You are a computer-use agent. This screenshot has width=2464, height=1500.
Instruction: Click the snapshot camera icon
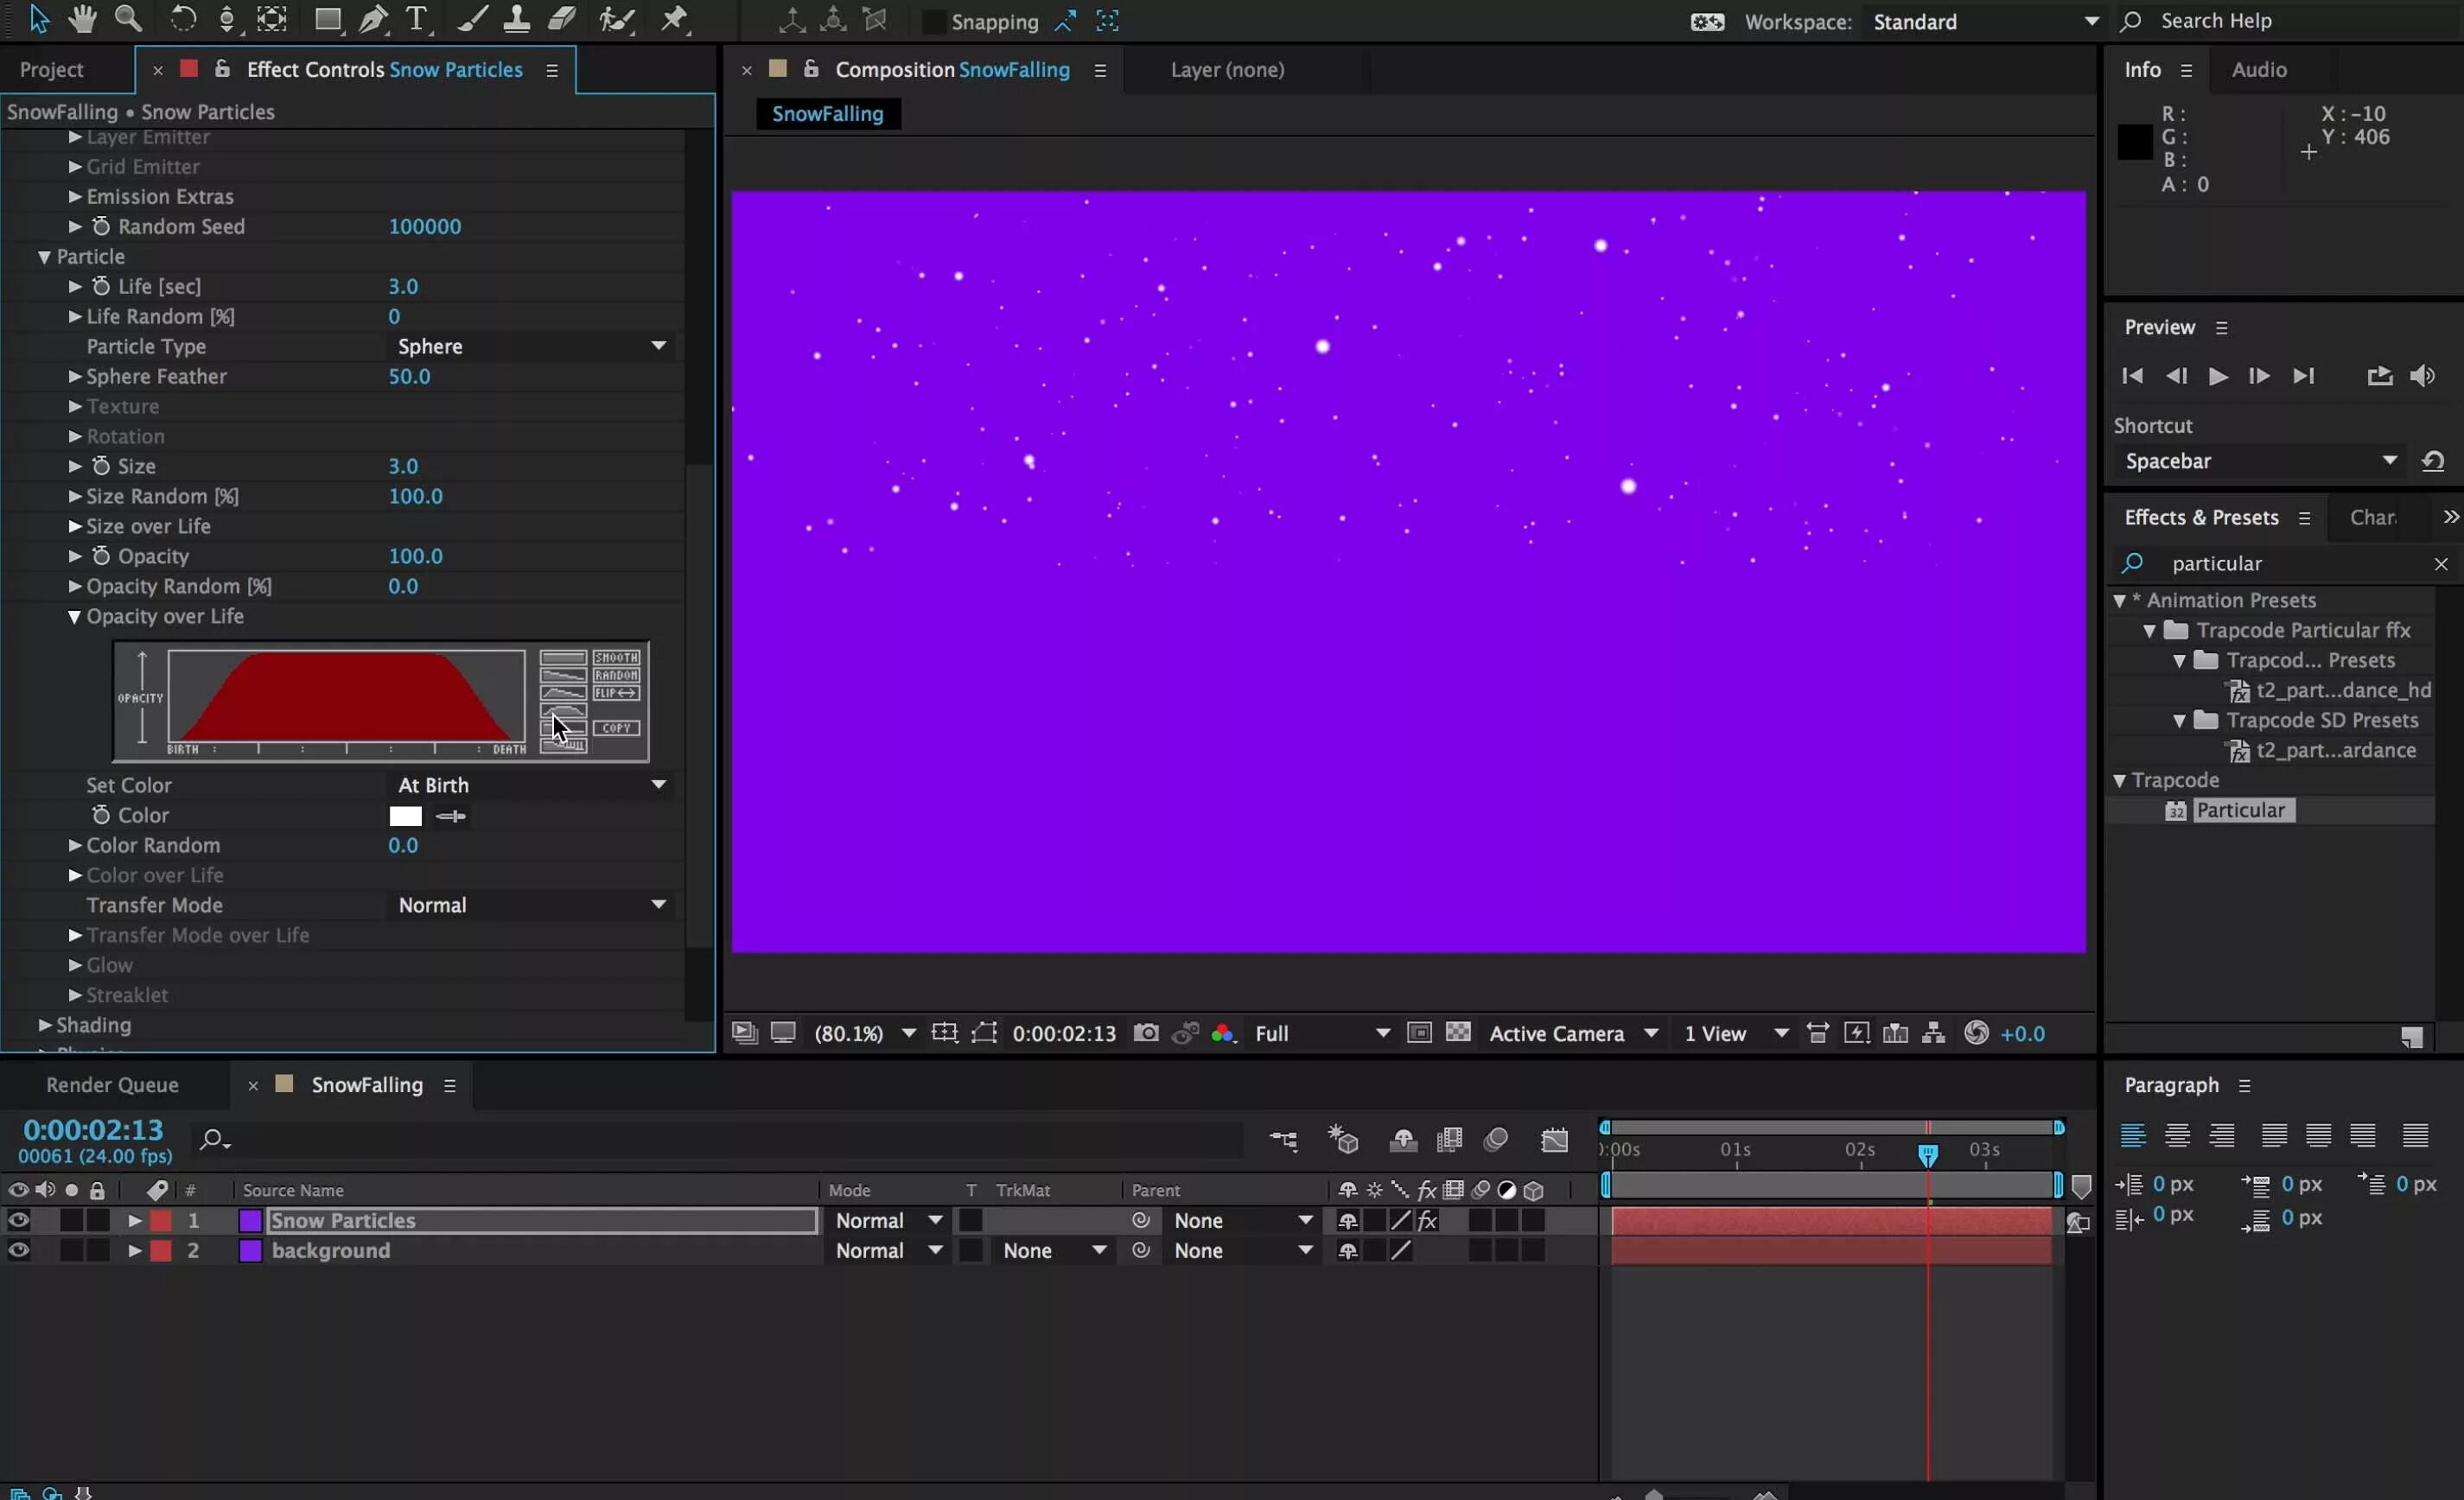[1146, 1033]
